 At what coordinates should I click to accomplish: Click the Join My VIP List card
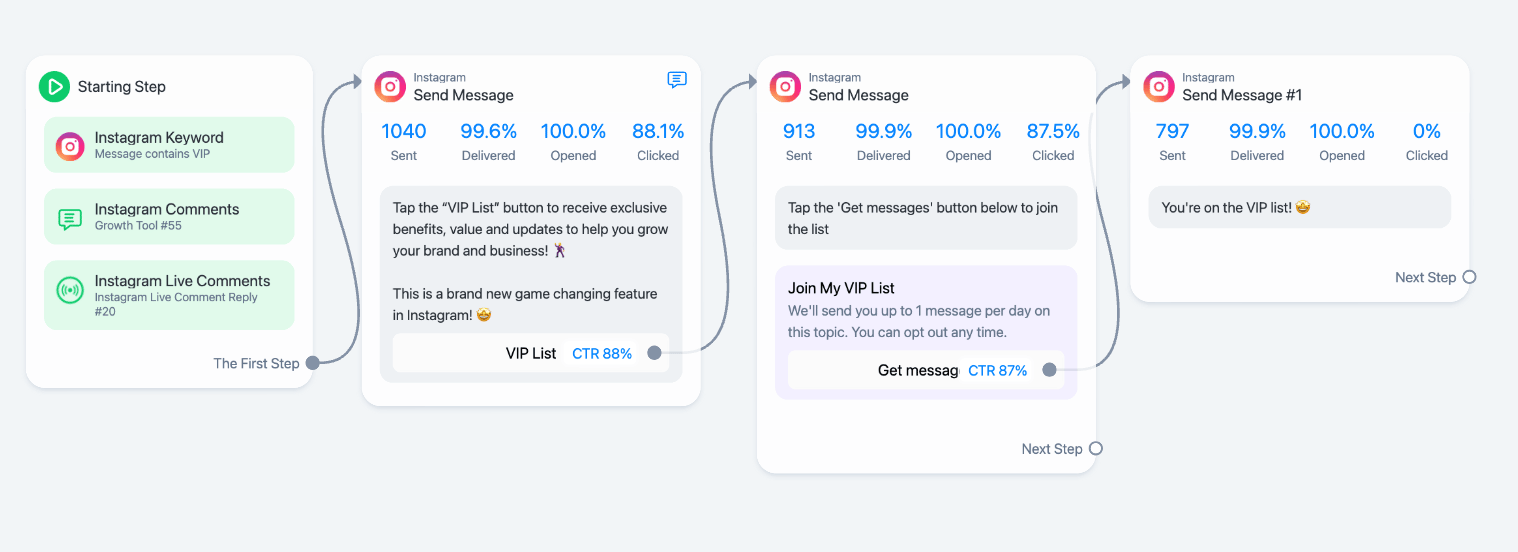[x=927, y=332]
